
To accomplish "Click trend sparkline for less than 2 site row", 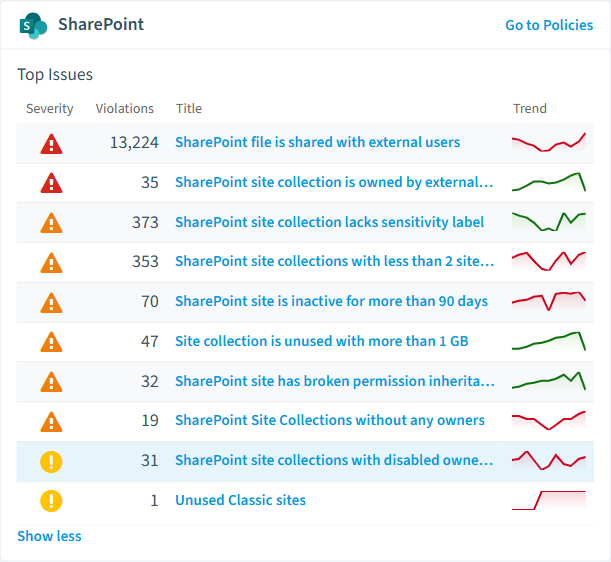I will (549, 261).
